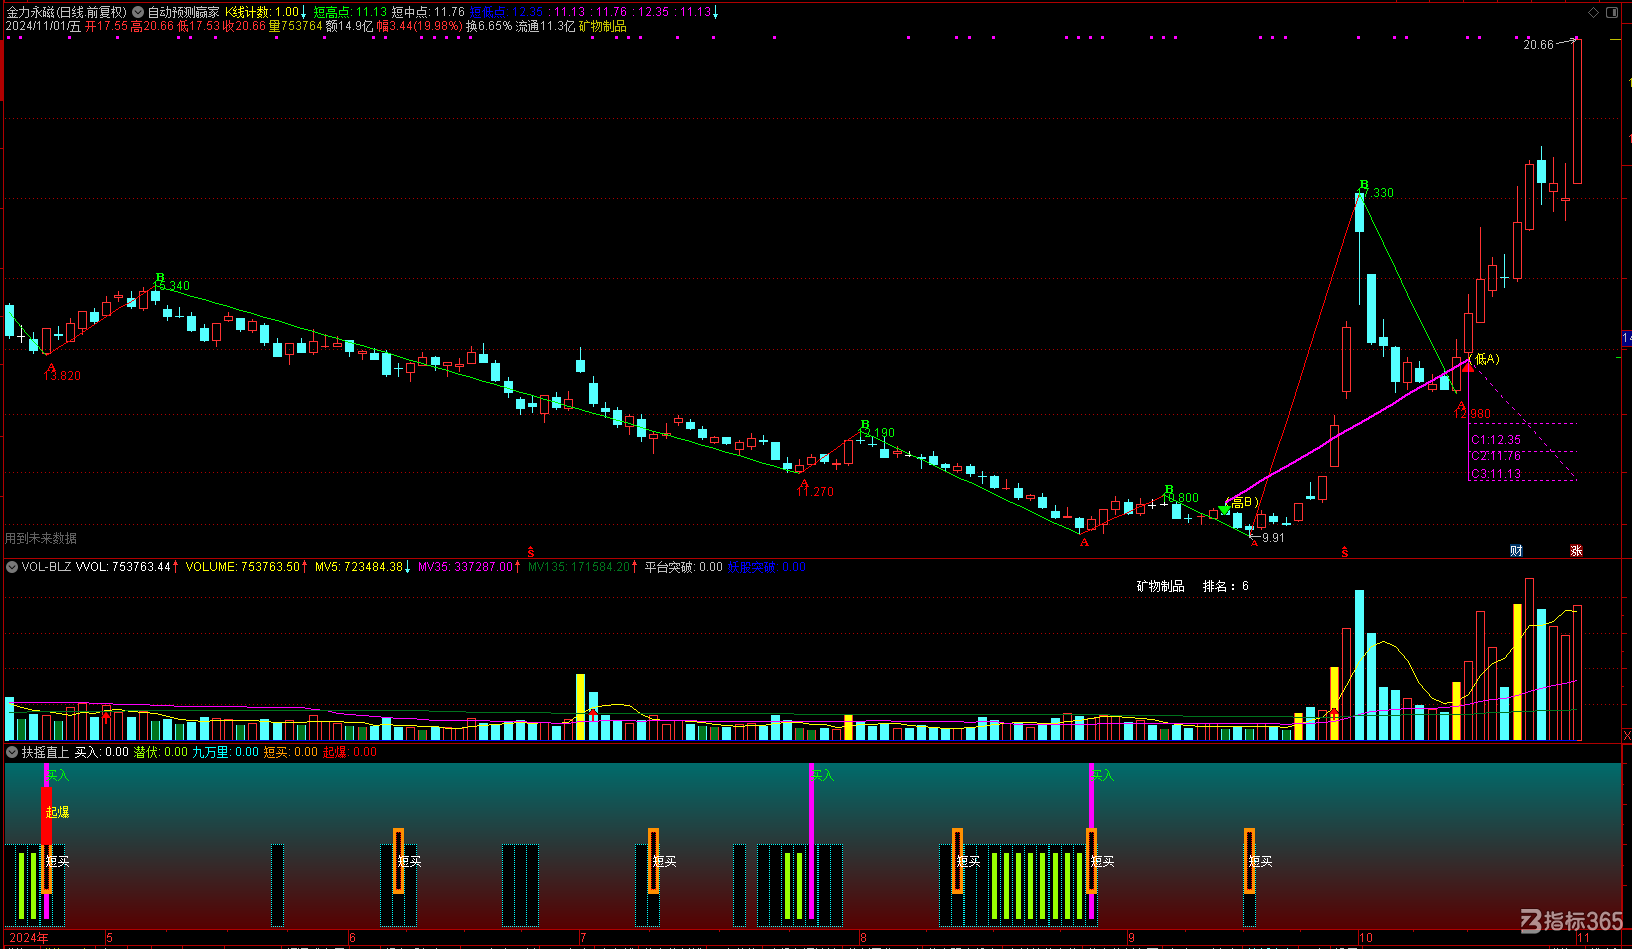The image size is (1632, 949).
Task: Open the 自动预测赢家 indicator dropdown arrow
Action: click(138, 12)
